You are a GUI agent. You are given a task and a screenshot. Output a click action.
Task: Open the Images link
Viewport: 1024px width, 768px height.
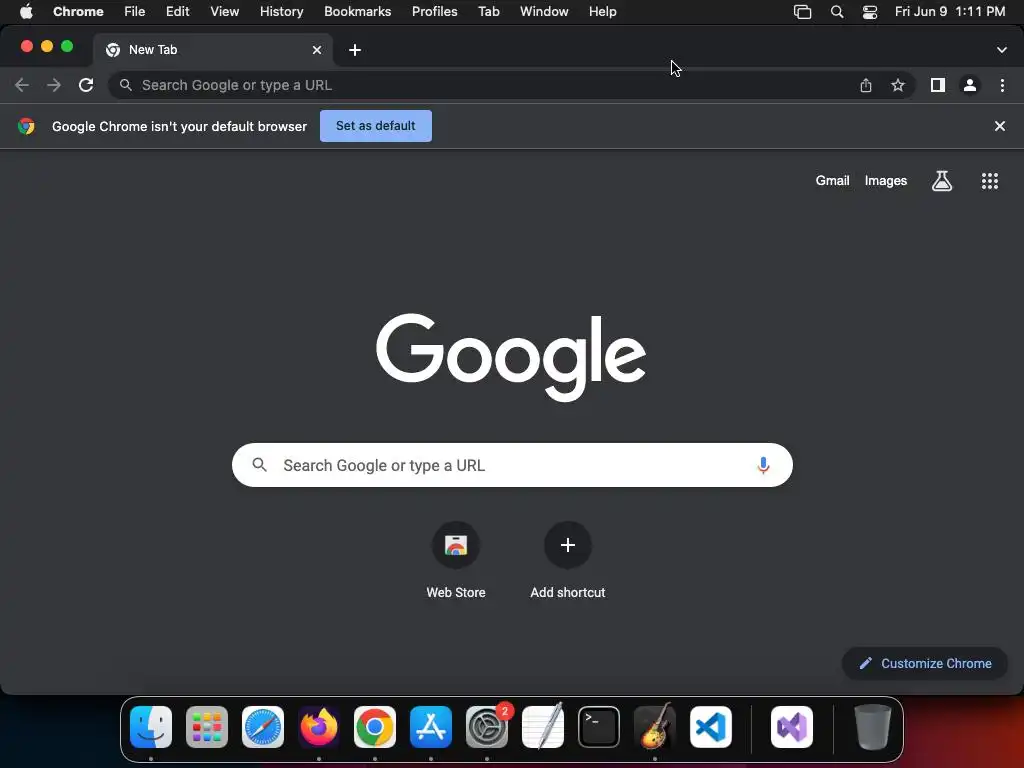886,181
